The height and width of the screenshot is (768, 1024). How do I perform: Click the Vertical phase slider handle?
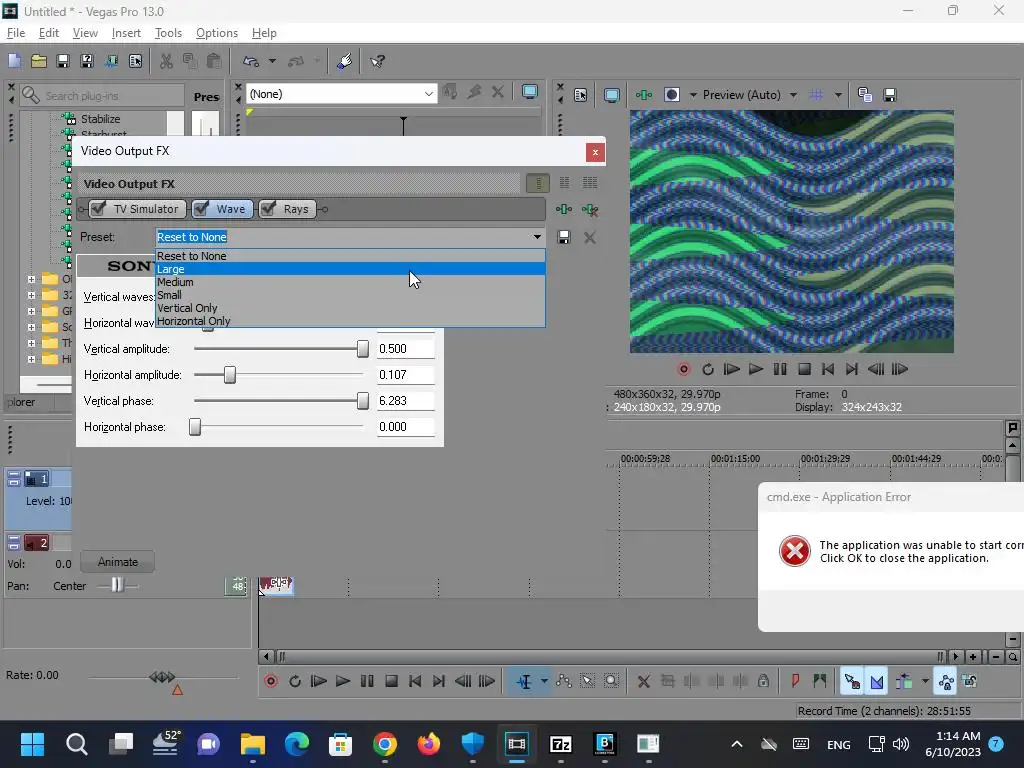(362, 401)
